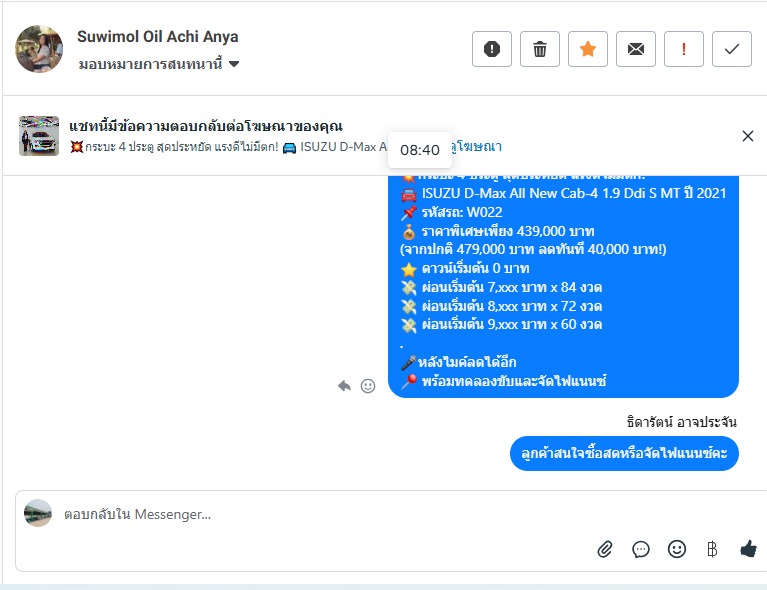Click the page avatar beside reply box
Screen dimensions: 767x590
pos(38,513)
